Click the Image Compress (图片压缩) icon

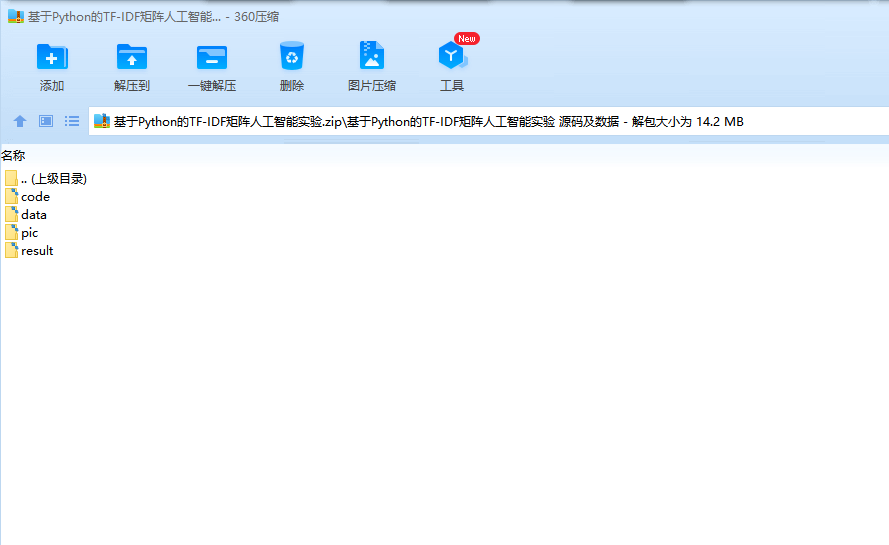tap(372, 56)
